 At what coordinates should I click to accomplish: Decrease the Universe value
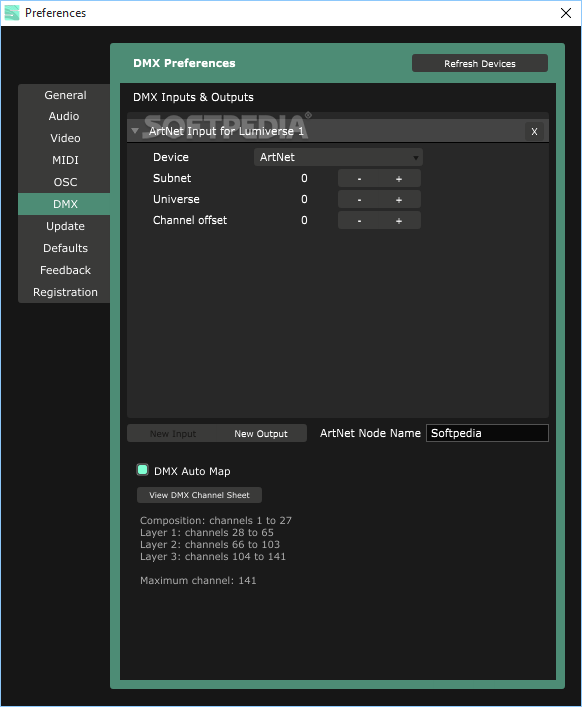click(x=359, y=199)
